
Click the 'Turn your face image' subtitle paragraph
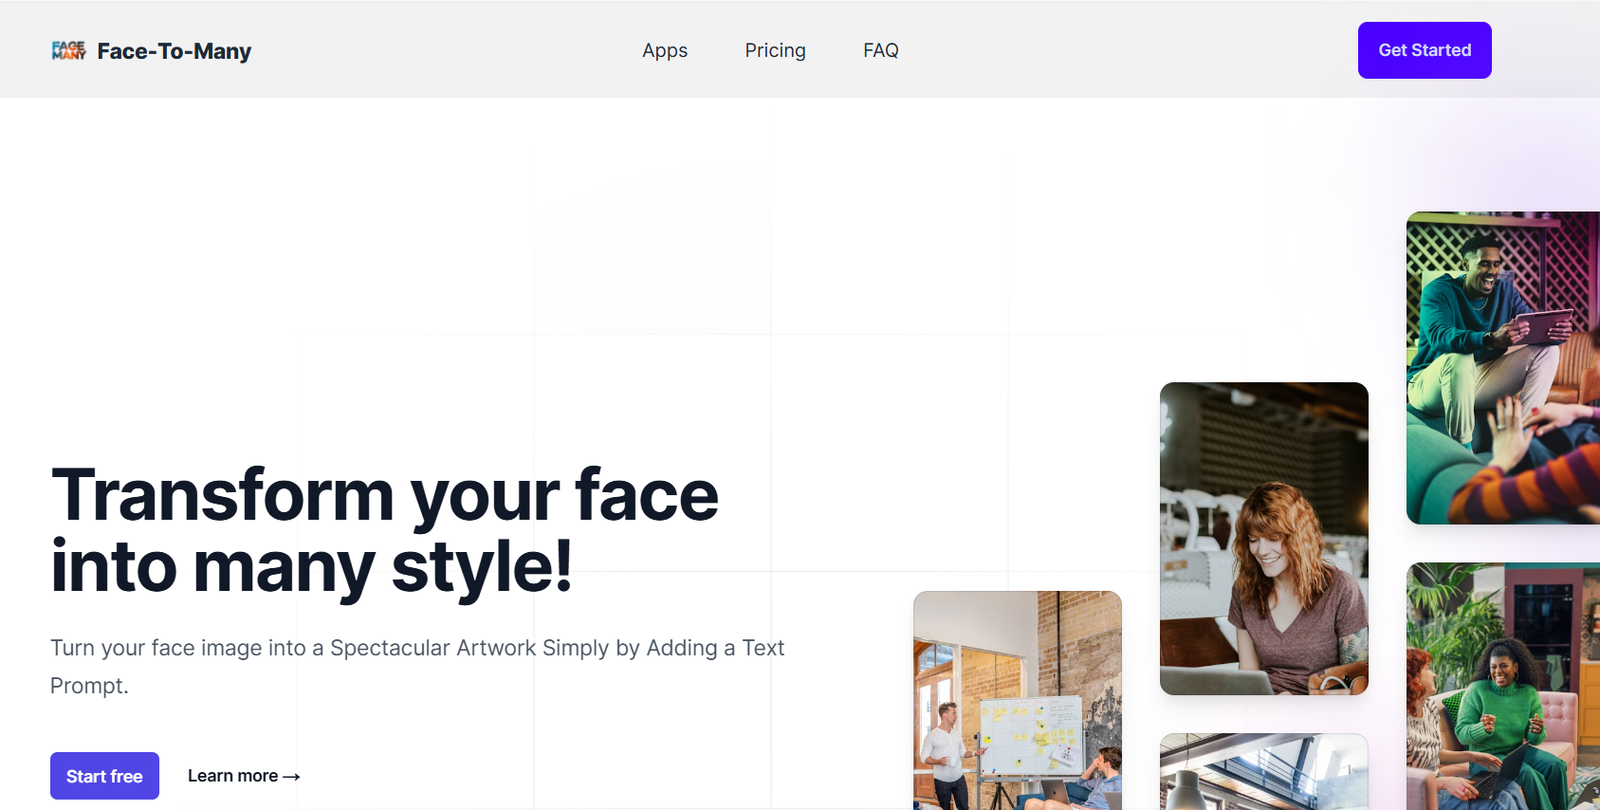click(x=417, y=666)
